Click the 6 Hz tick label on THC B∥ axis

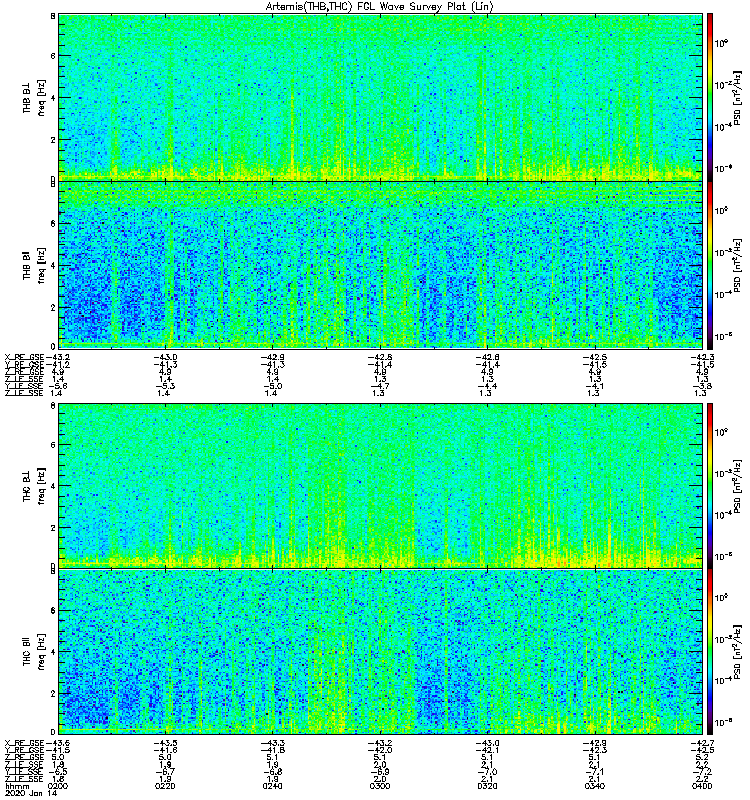[x=53, y=611]
